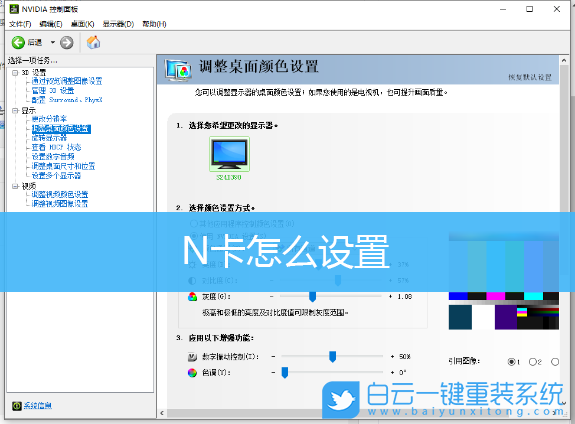Click the grey Forward arrow button

[66, 43]
